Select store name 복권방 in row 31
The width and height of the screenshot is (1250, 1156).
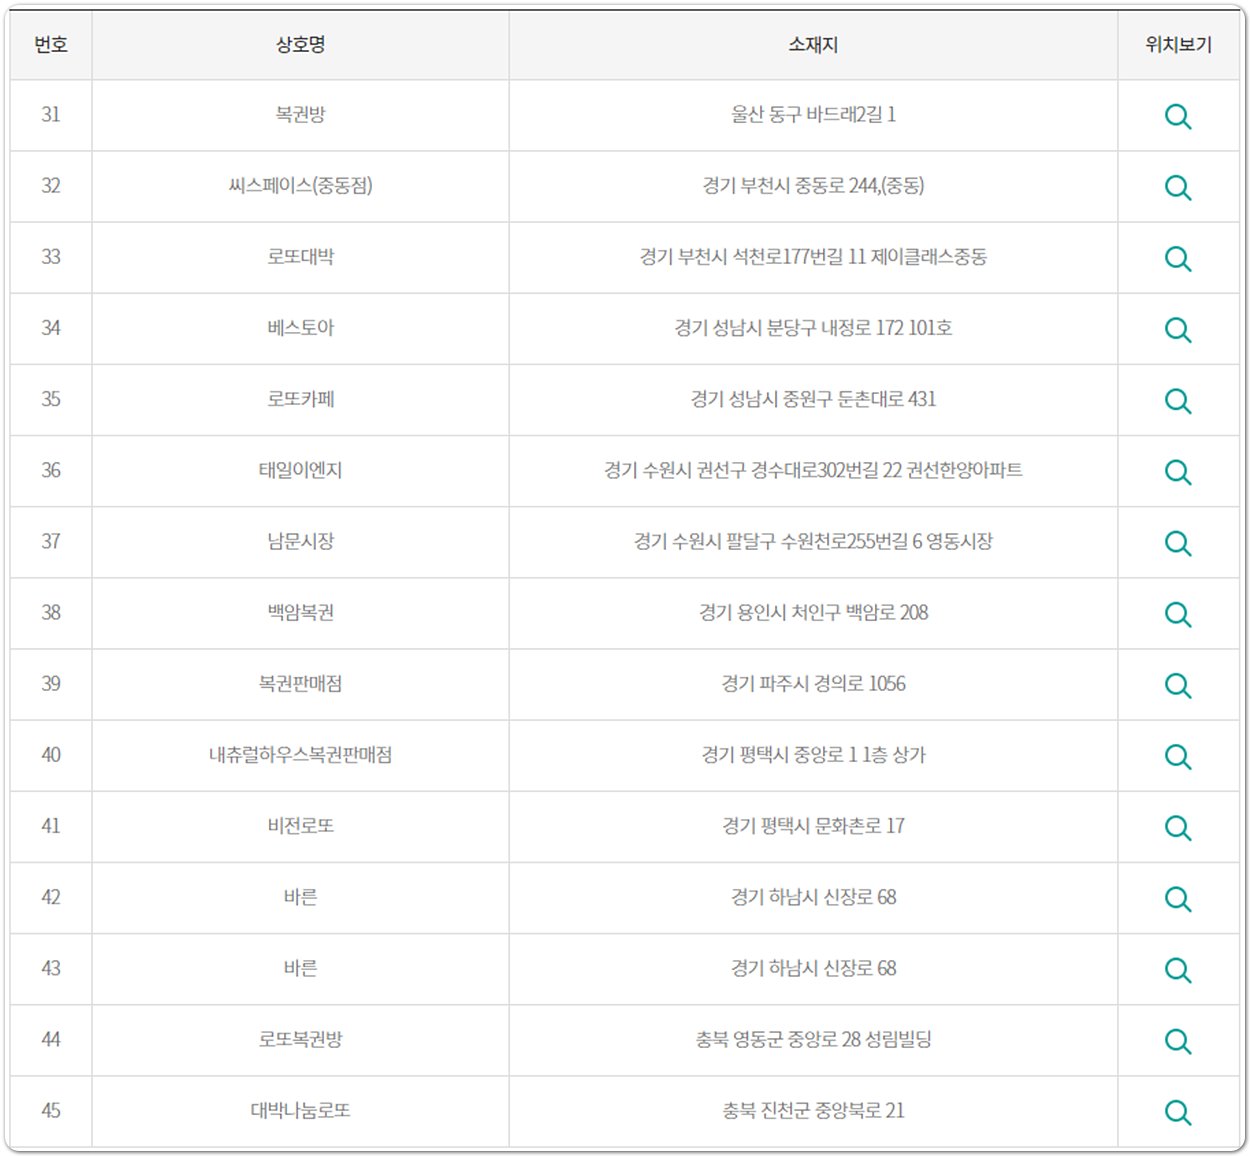(x=300, y=114)
